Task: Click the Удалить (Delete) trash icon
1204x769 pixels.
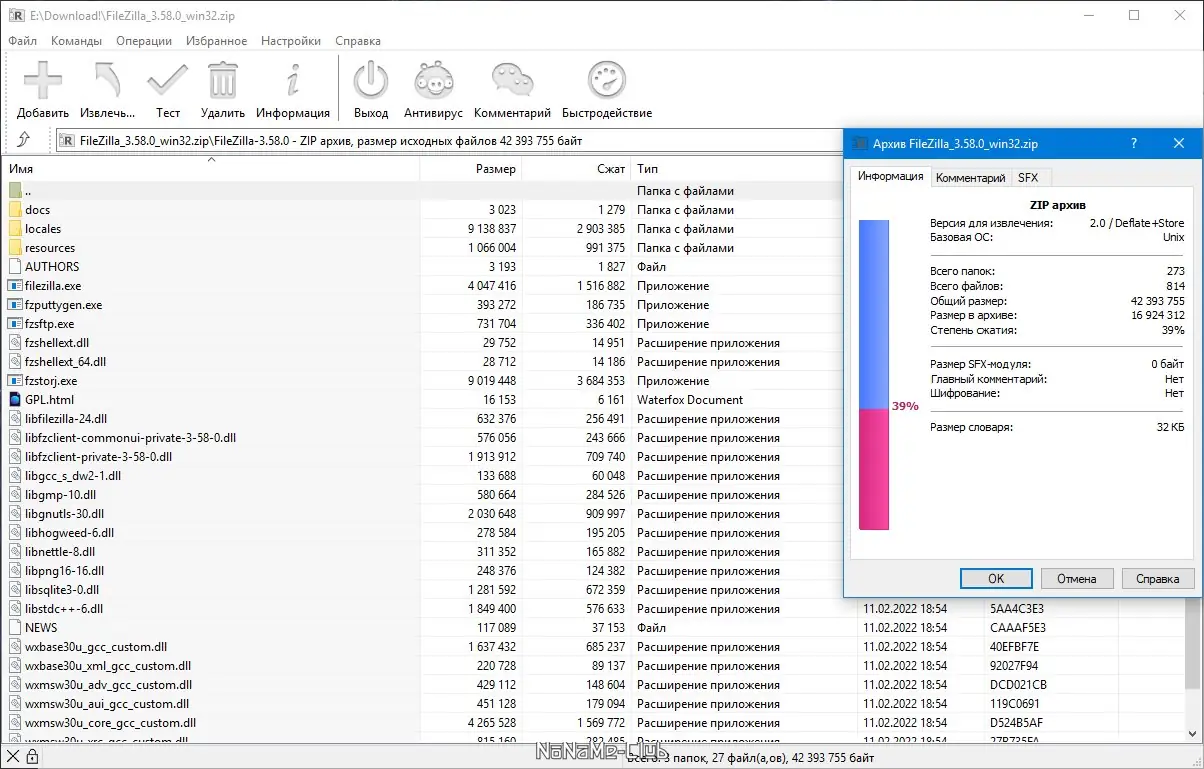Action: [x=222, y=81]
